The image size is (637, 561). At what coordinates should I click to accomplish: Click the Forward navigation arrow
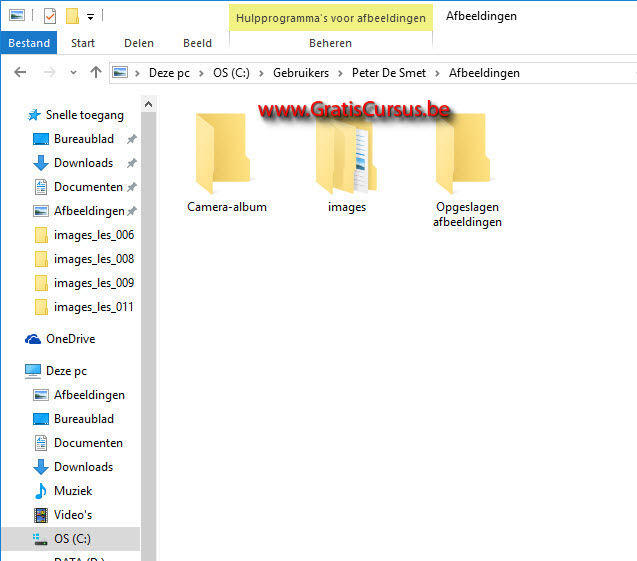coord(50,73)
